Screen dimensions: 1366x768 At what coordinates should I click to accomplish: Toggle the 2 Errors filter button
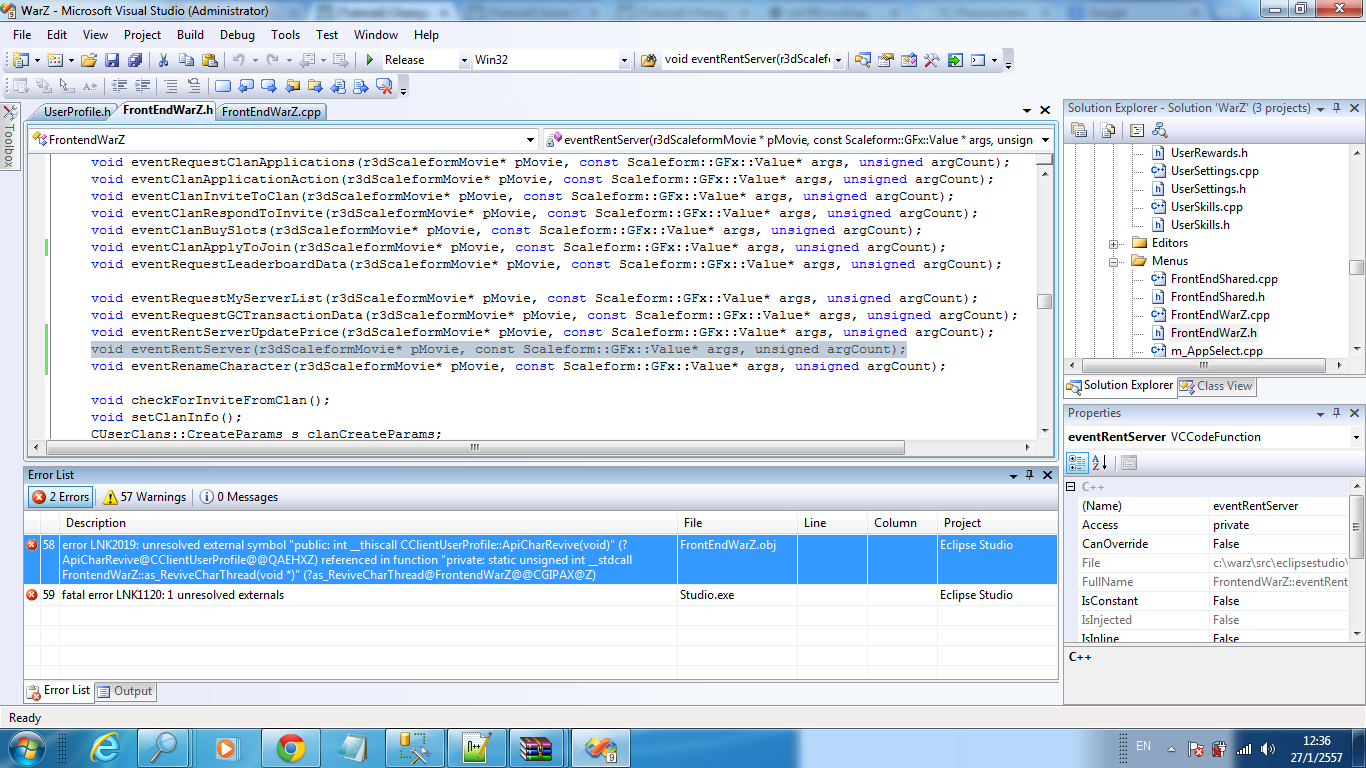pos(60,497)
